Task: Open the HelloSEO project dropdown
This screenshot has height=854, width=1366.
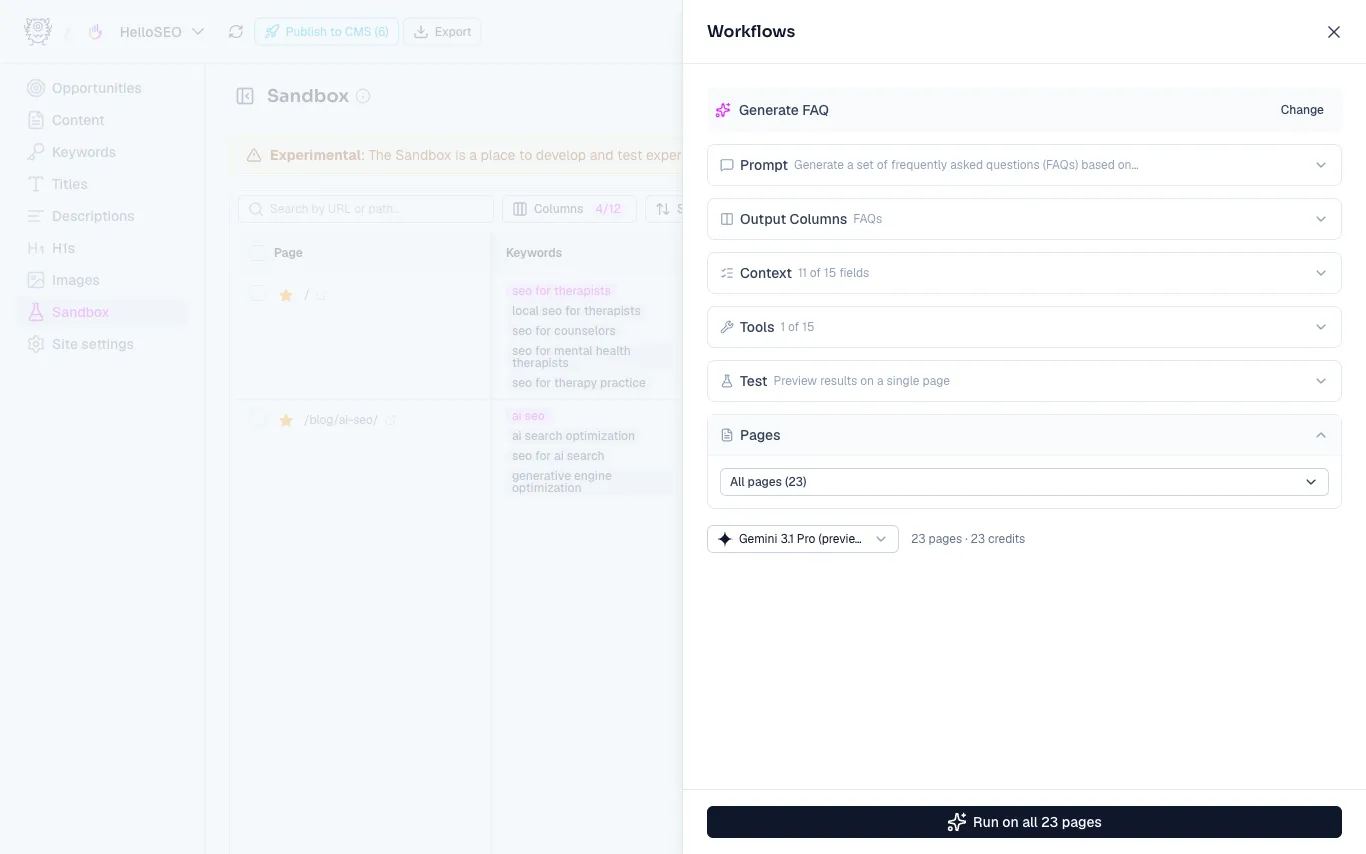Action: [x=162, y=32]
